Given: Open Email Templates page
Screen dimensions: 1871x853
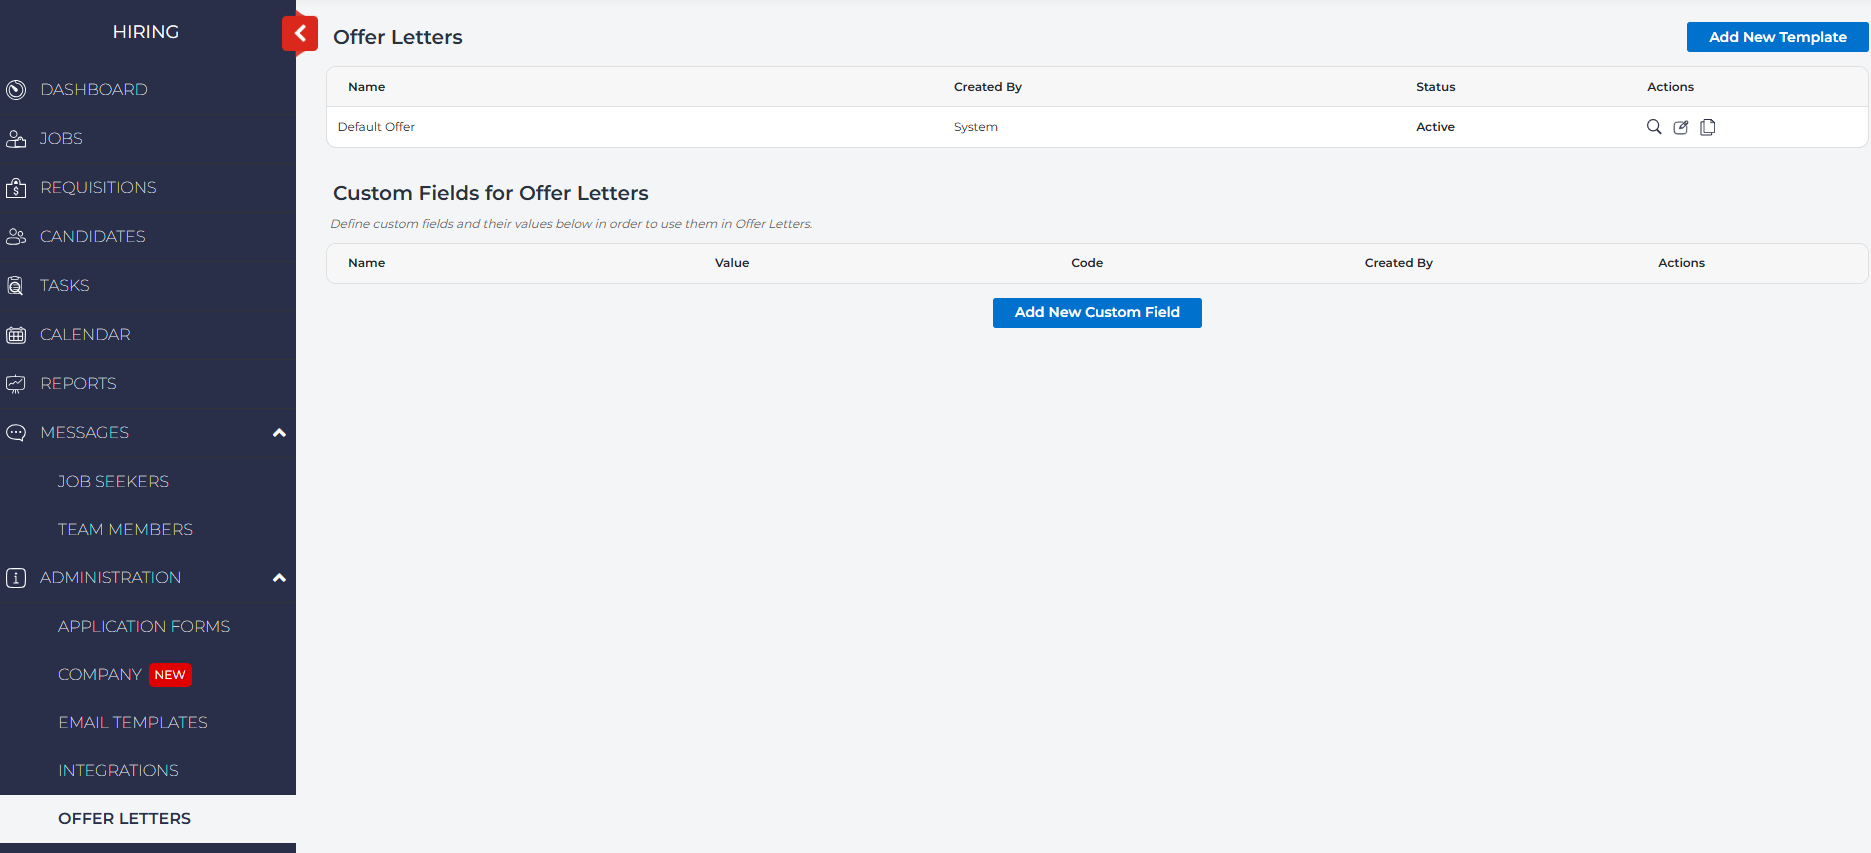Looking at the screenshot, I should pyautogui.click(x=133, y=723).
